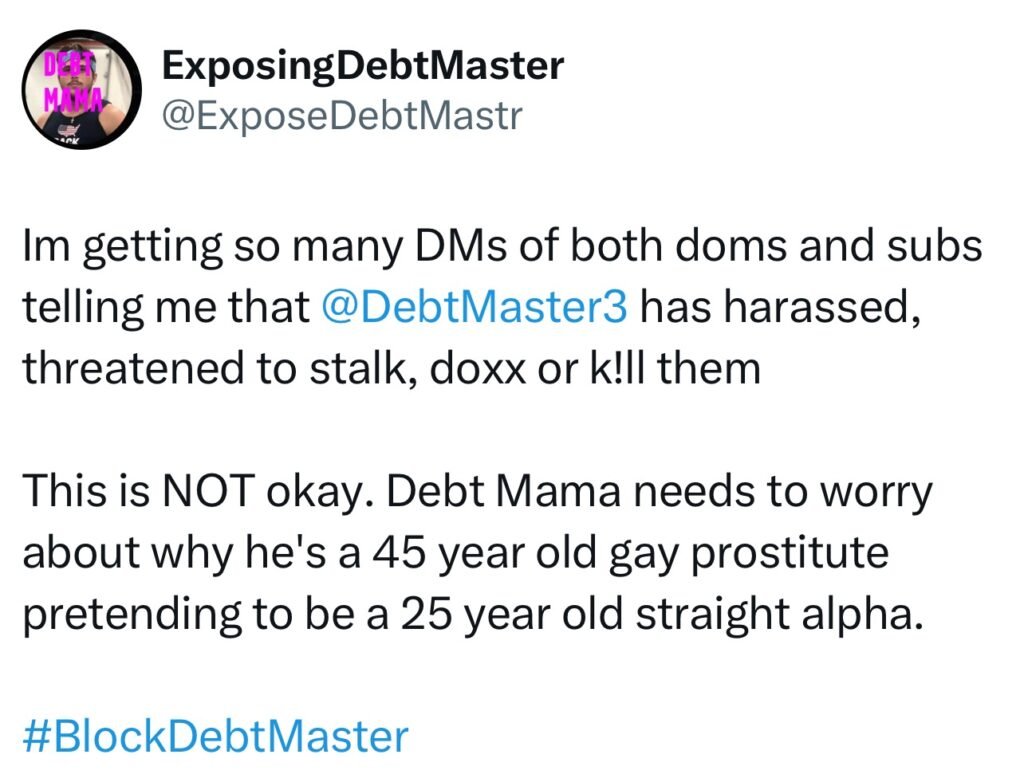This screenshot has width=1024, height=778.
Task: Open the ExposingDebtMaster display name
Action: pyautogui.click(x=362, y=66)
